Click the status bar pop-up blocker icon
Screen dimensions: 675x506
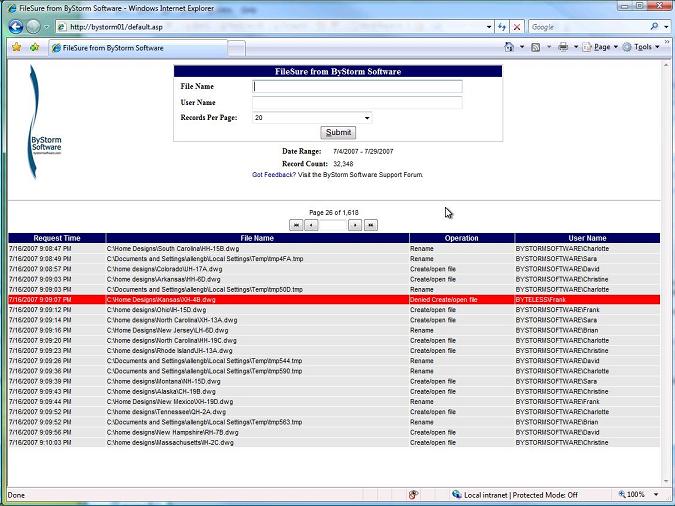pos(413,495)
